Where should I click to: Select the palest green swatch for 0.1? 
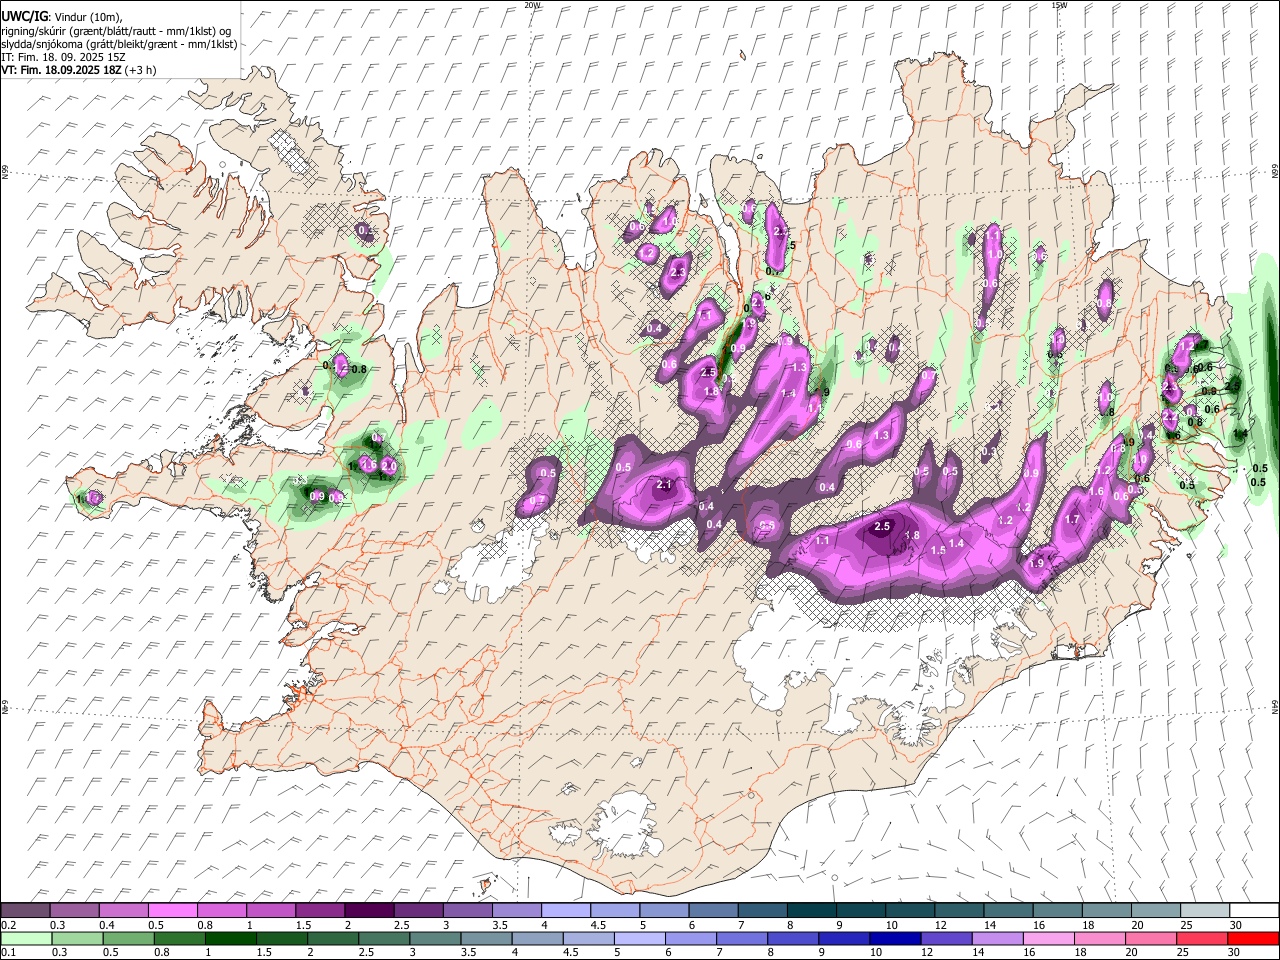tap(25, 939)
